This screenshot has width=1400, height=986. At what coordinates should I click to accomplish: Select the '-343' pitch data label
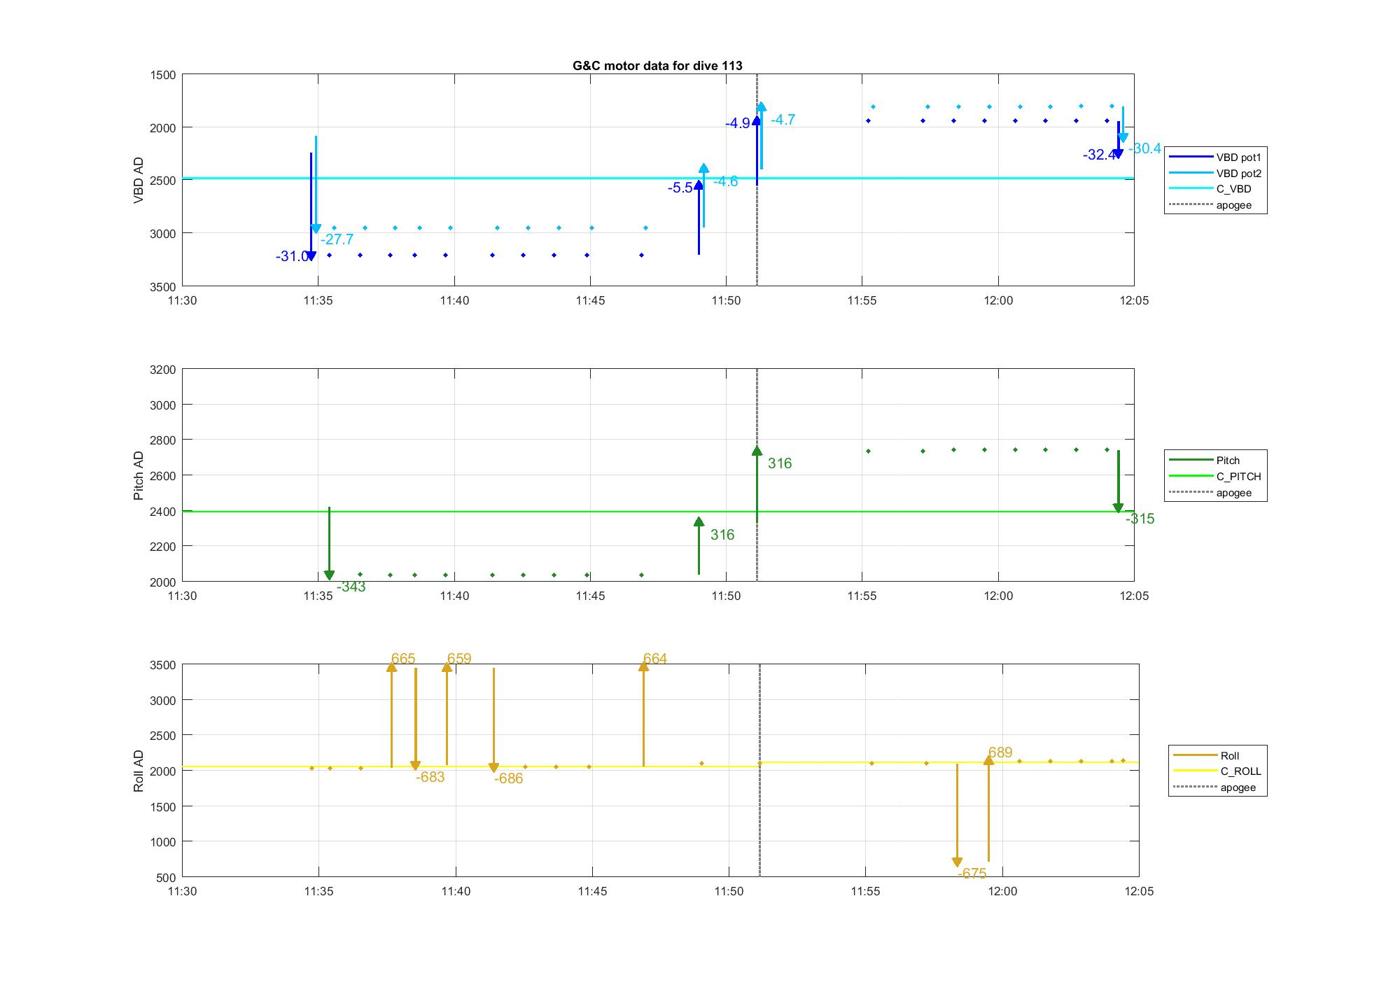(x=351, y=587)
